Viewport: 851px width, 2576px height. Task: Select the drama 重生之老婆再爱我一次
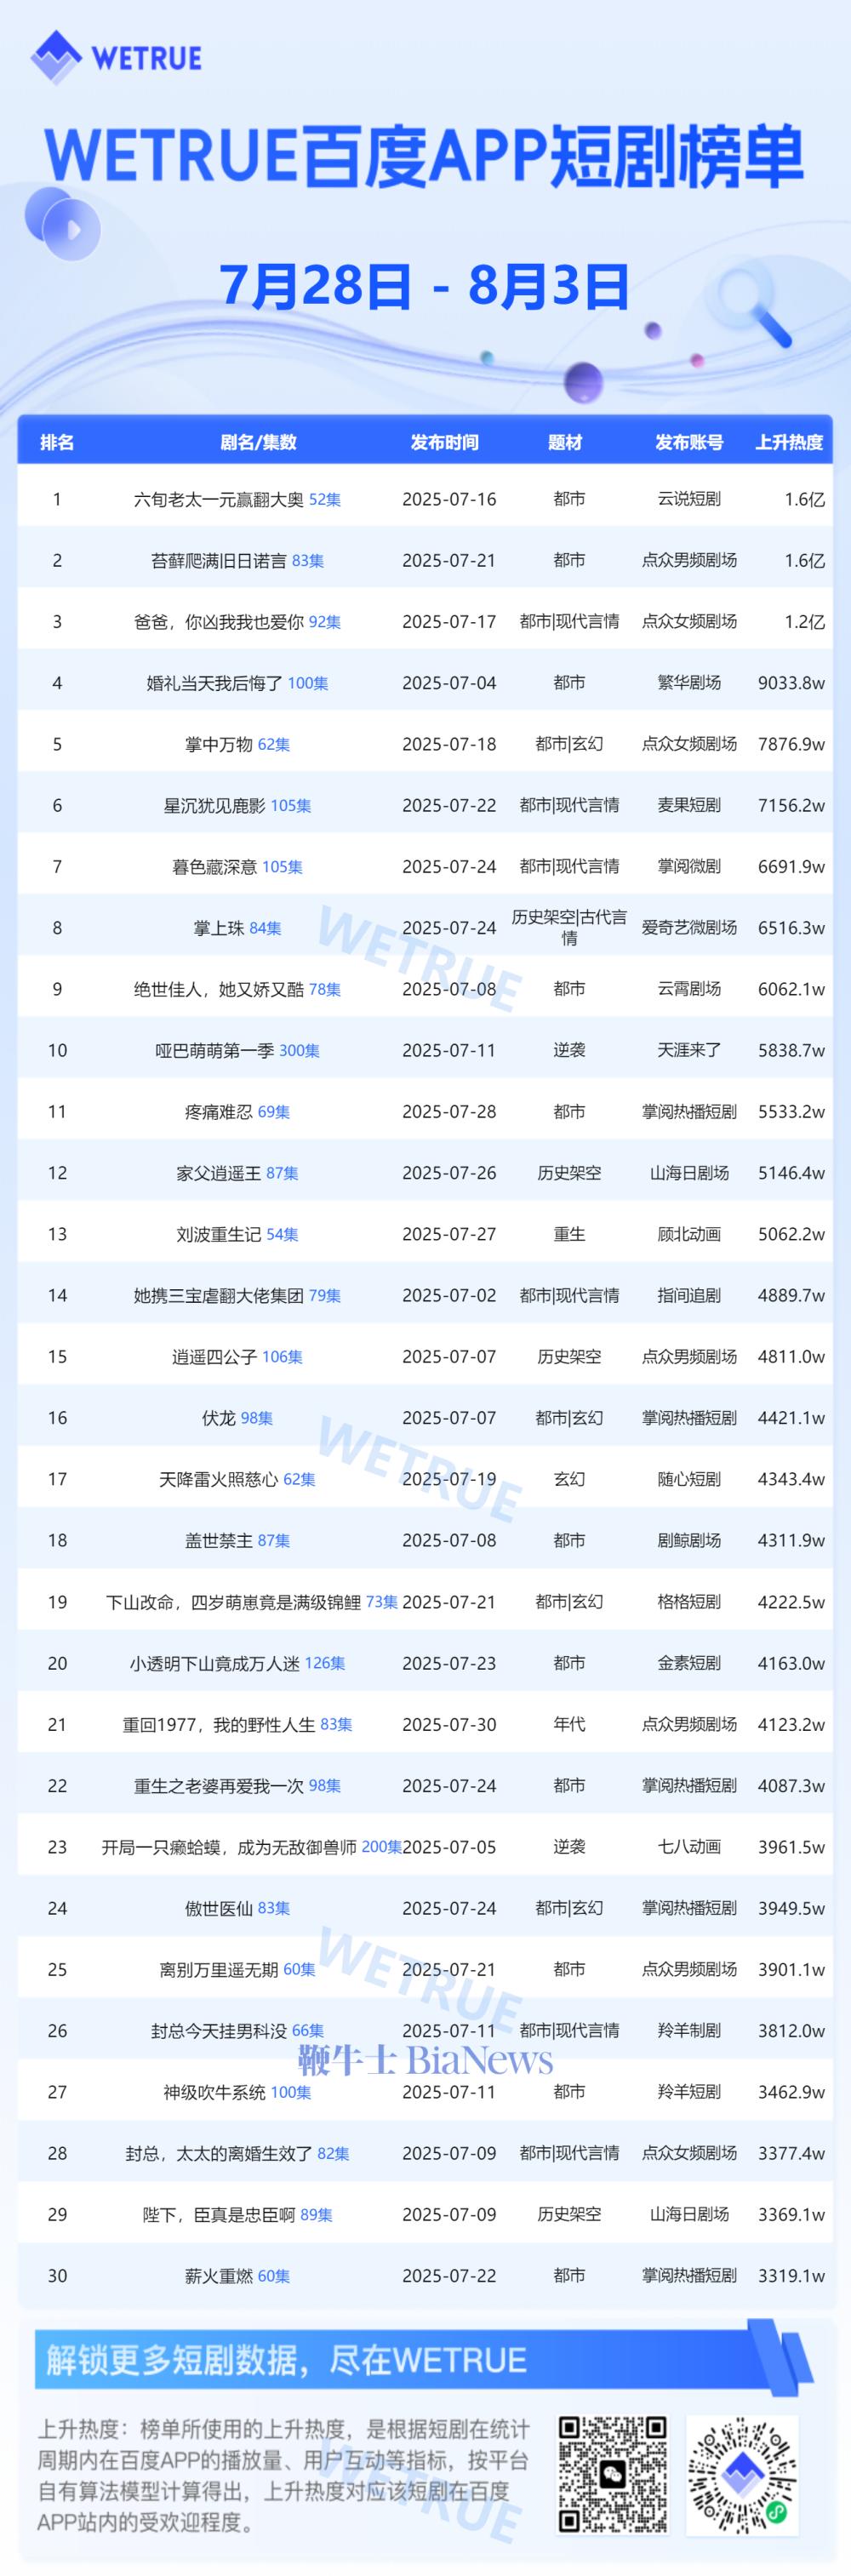pos(219,1786)
